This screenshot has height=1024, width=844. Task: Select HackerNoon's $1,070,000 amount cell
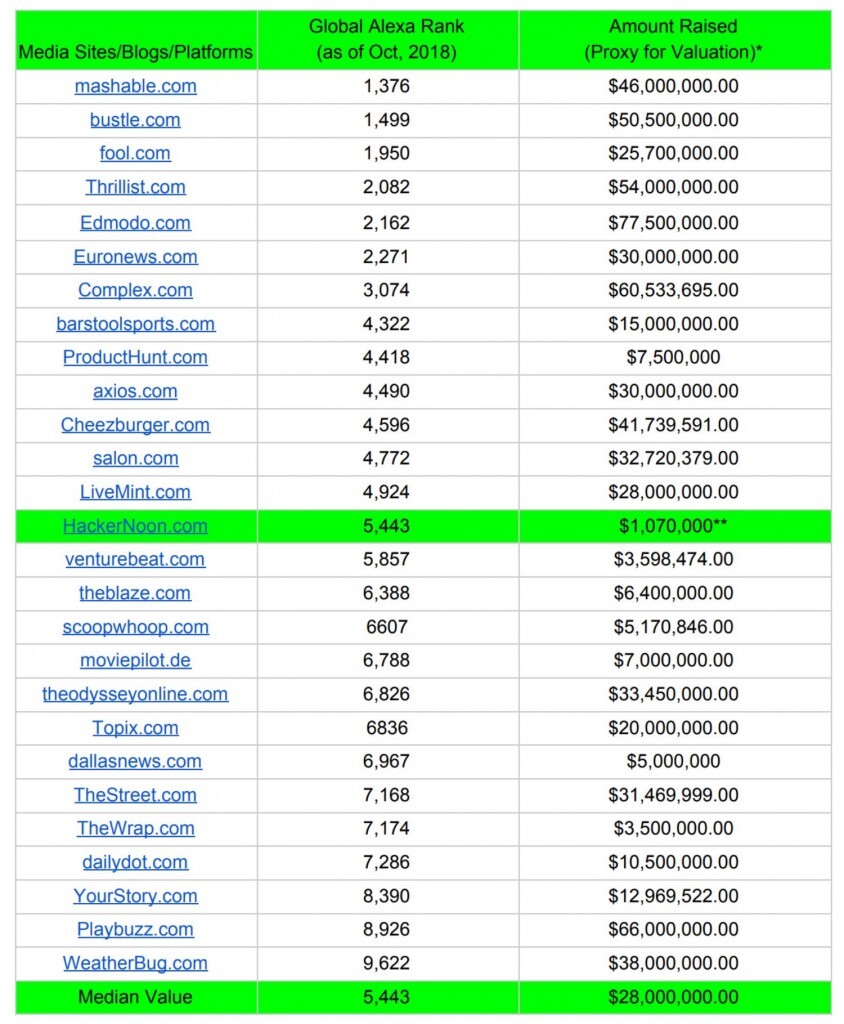[673, 526]
